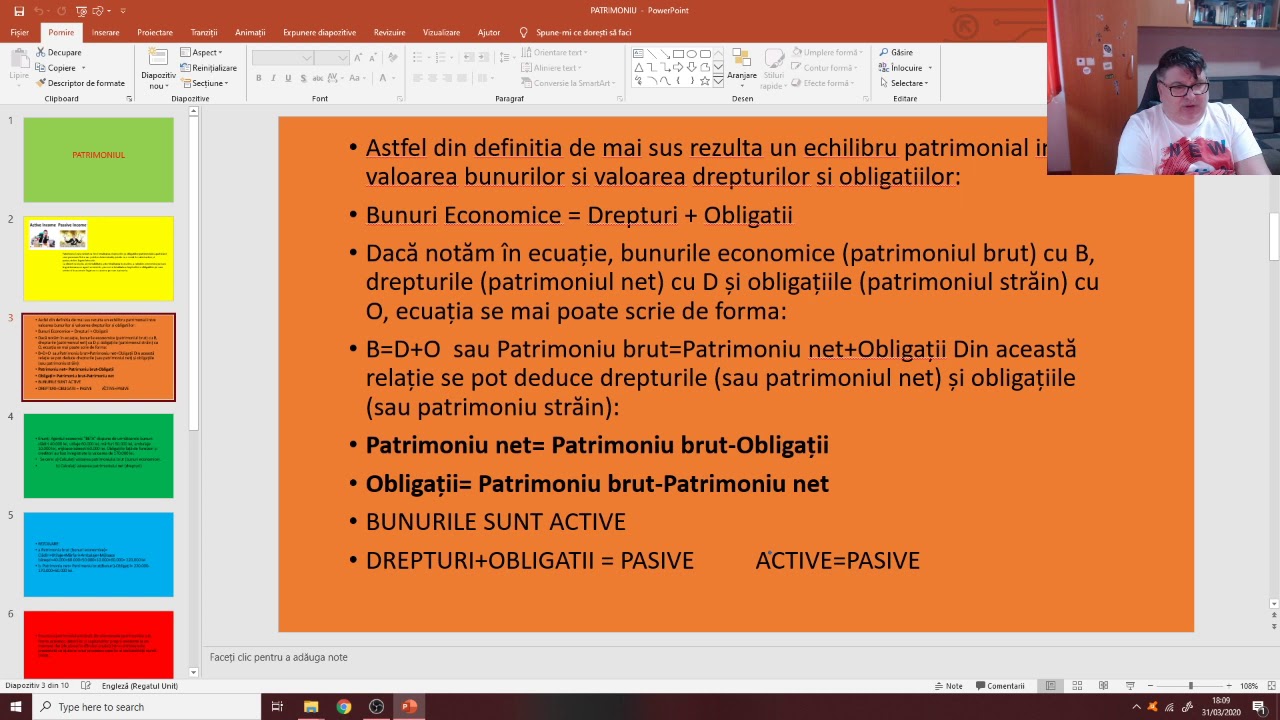Viewport: 1280px width, 720px height.
Task: Open Contur formă outline color
Action: pyautogui.click(x=826, y=68)
